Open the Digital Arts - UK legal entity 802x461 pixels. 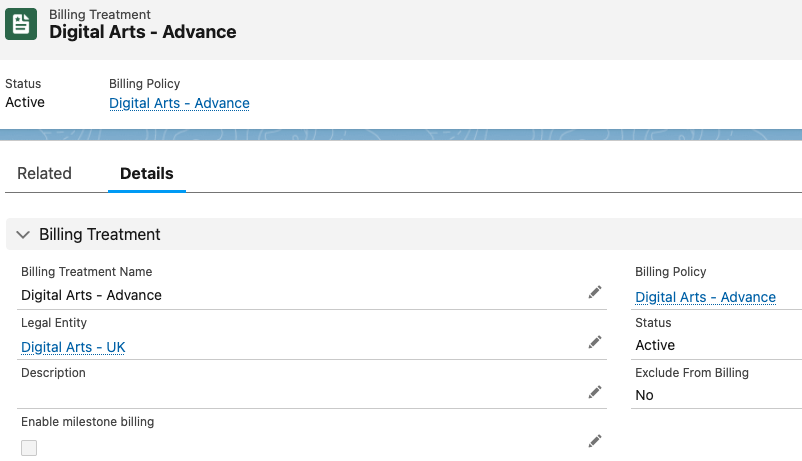(x=73, y=347)
